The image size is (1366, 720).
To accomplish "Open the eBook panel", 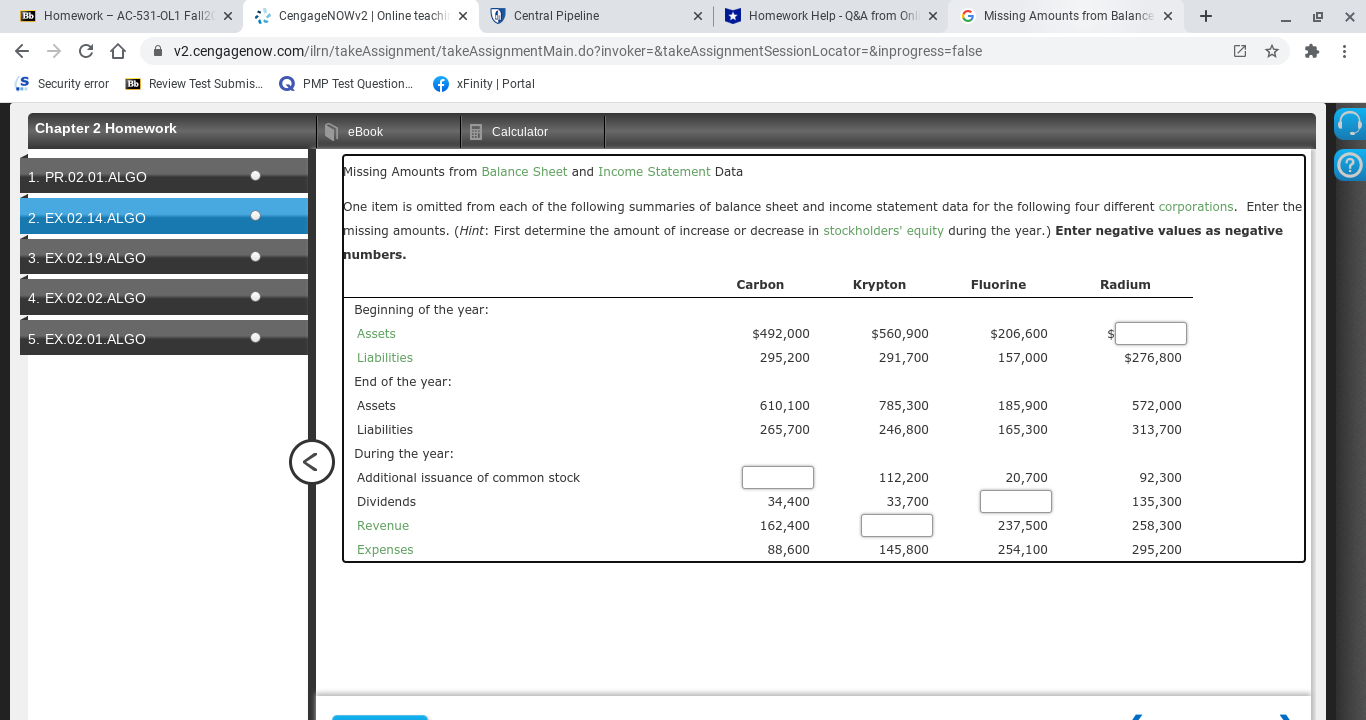I will pos(364,131).
